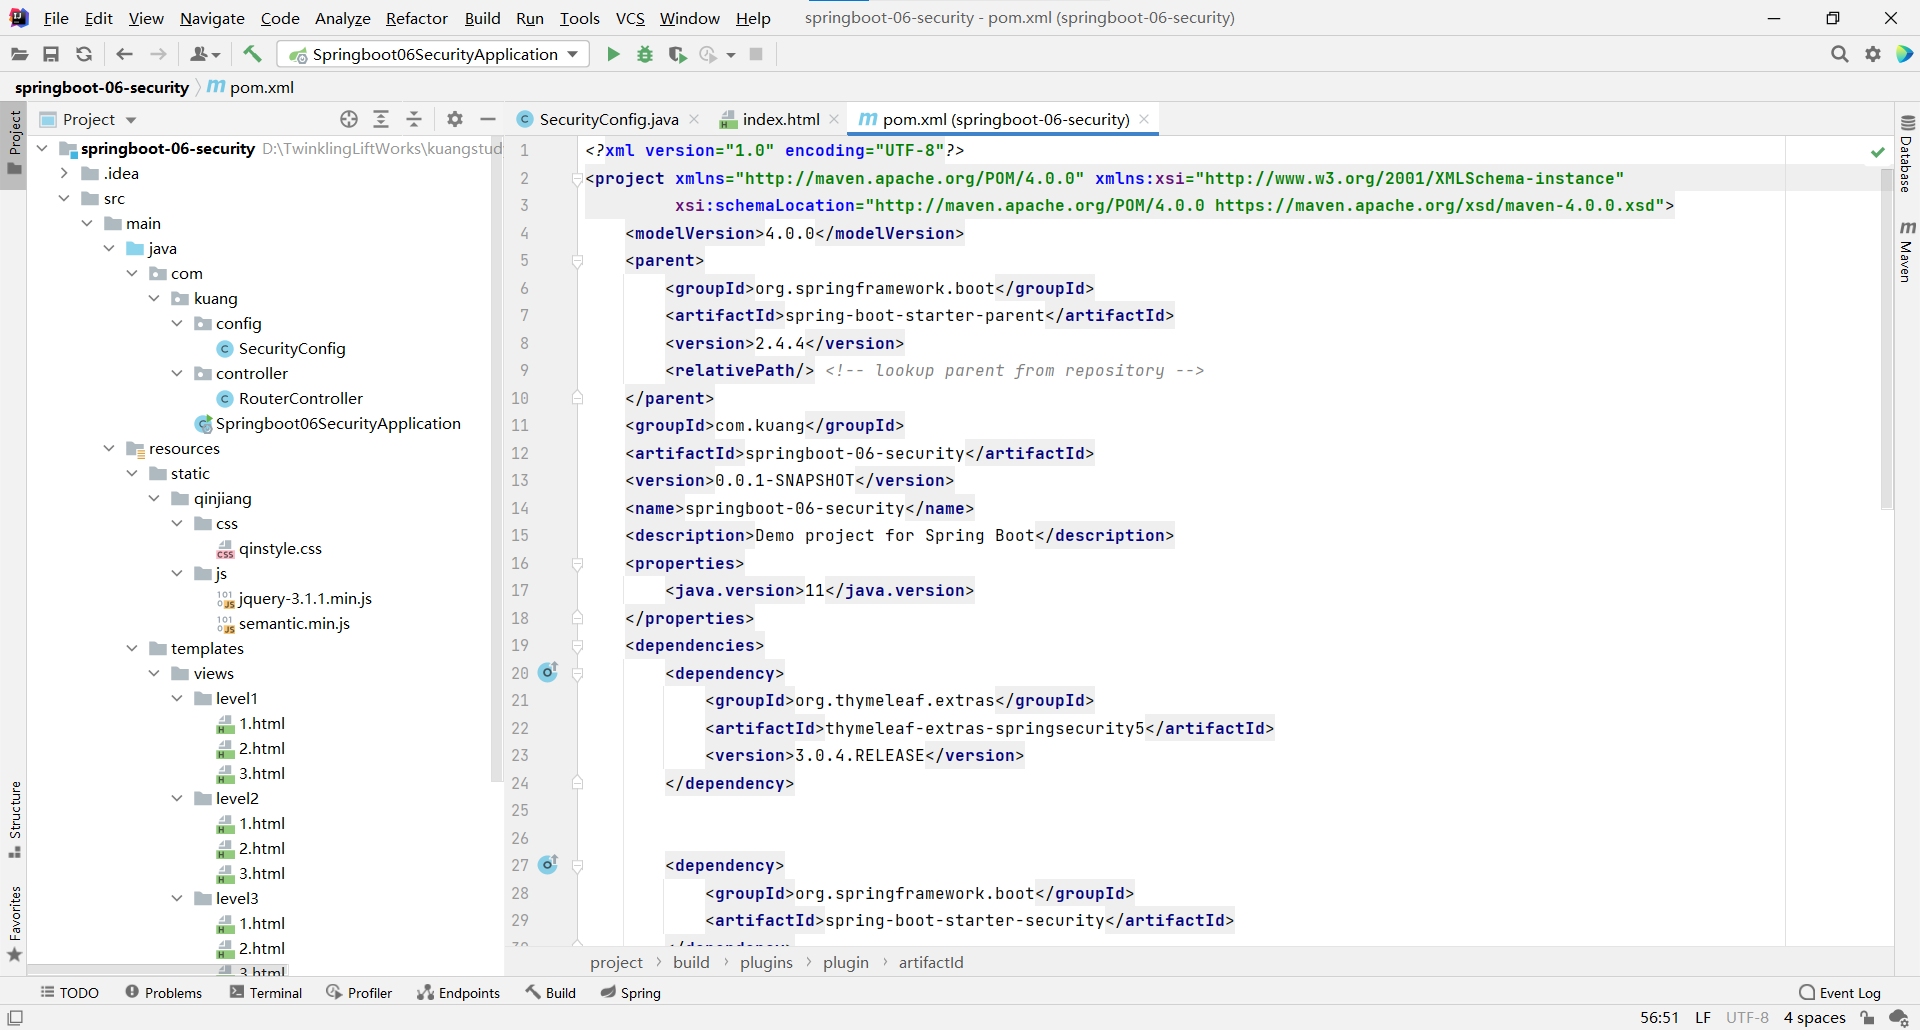Collapse the level2 folder node
The width and height of the screenshot is (1920, 1030).
point(177,798)
